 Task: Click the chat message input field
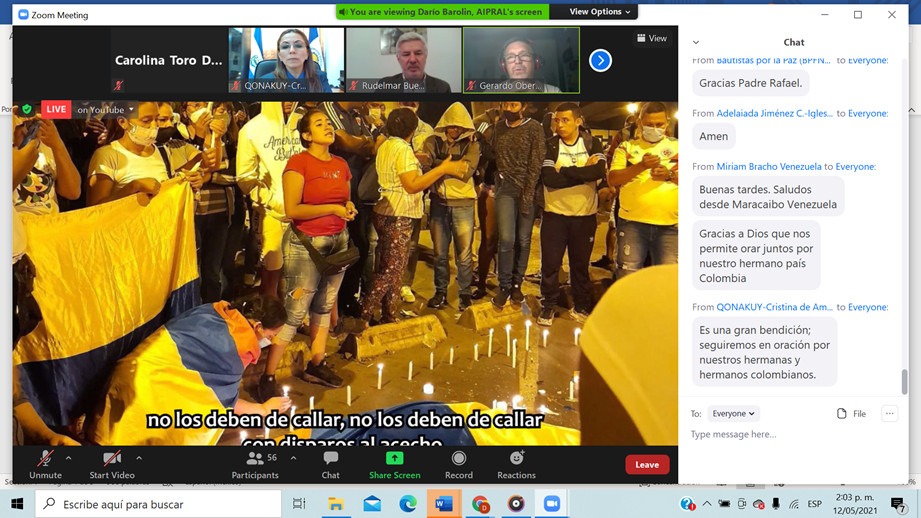790,434
